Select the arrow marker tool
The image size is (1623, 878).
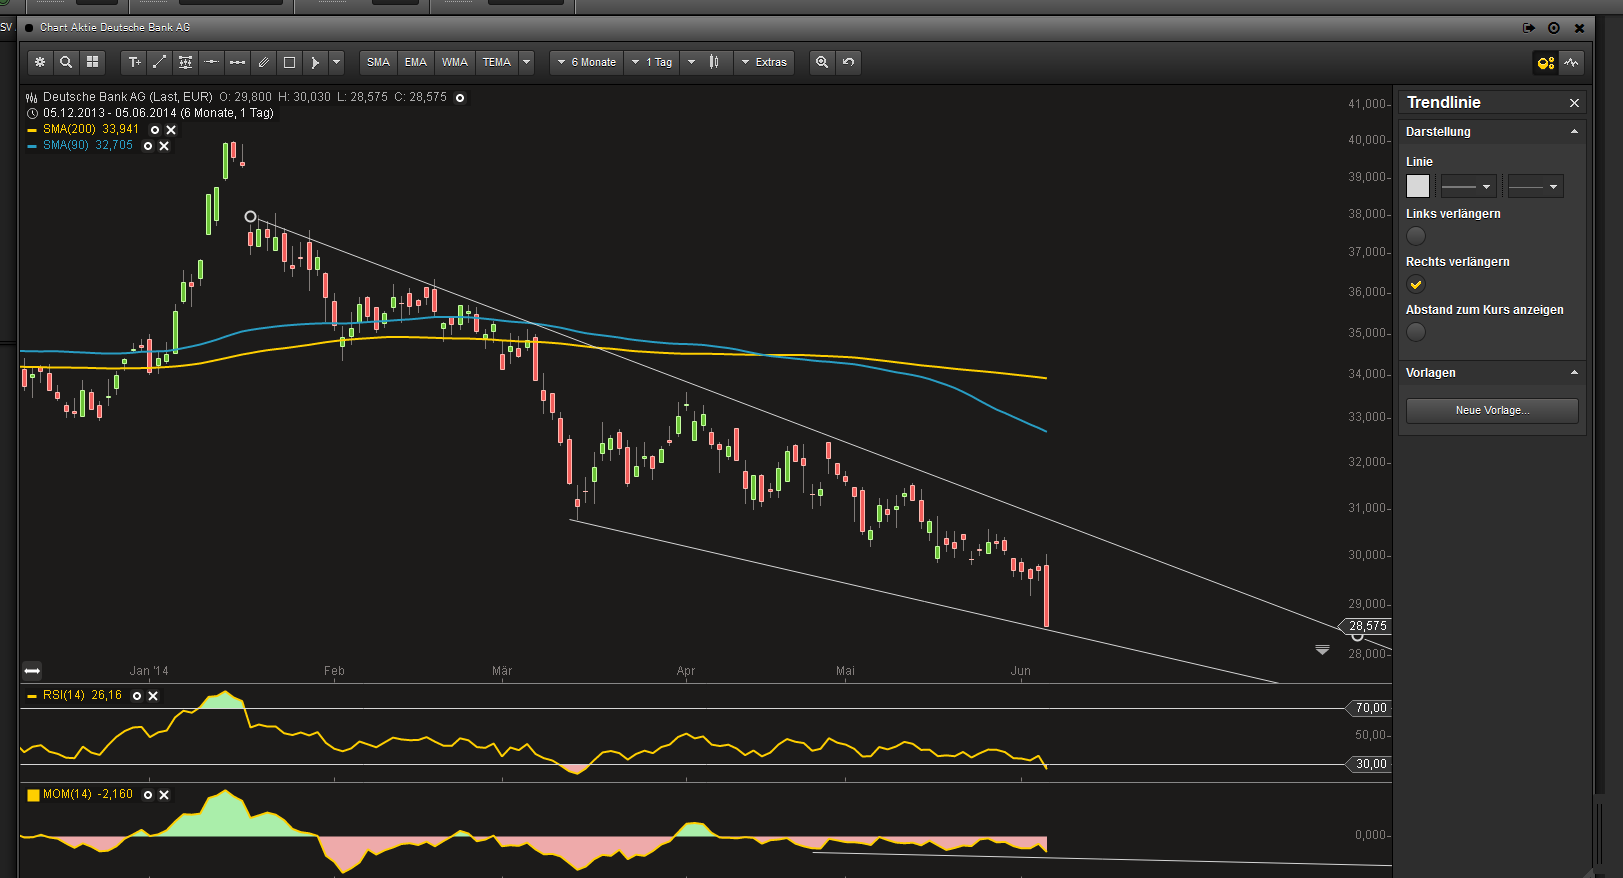315,62
